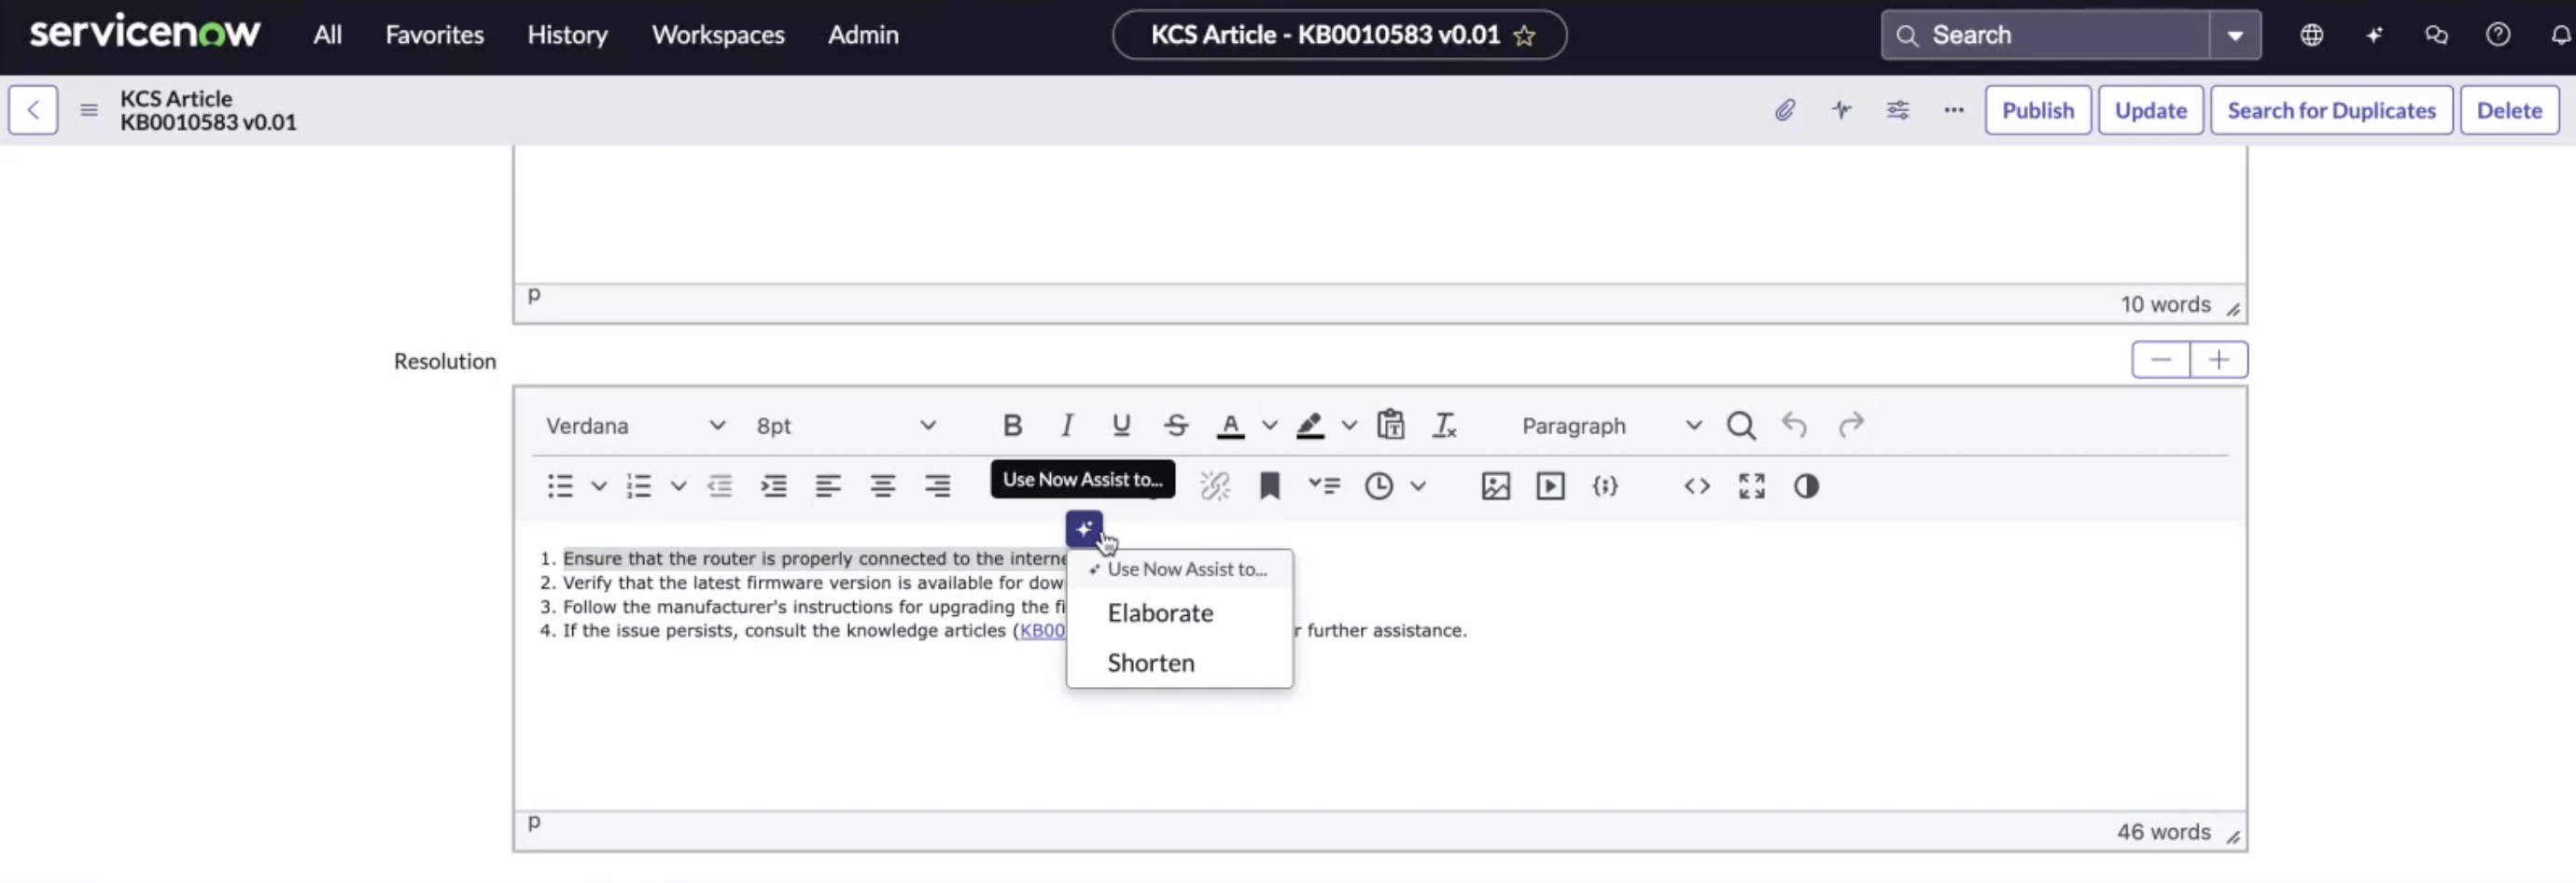This screenshot has width=2576, height=883.
Task: Click the Update button
Action: [x=2151, y=110]
